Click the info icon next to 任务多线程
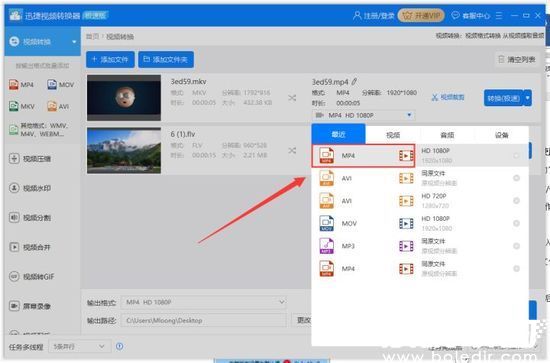 [120, 347]
